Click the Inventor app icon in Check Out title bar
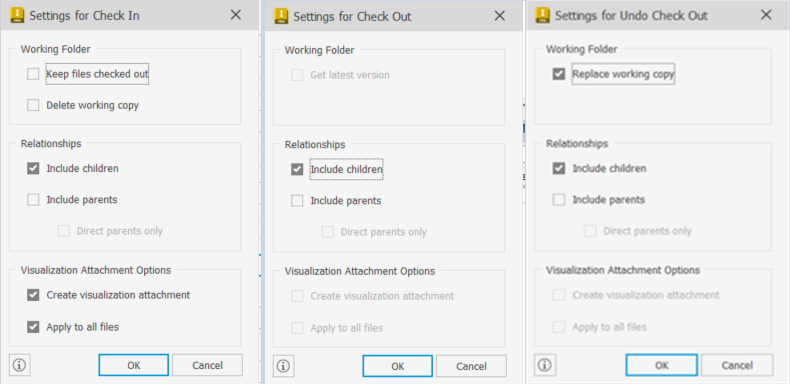The image size is (790, 384). 281,16
